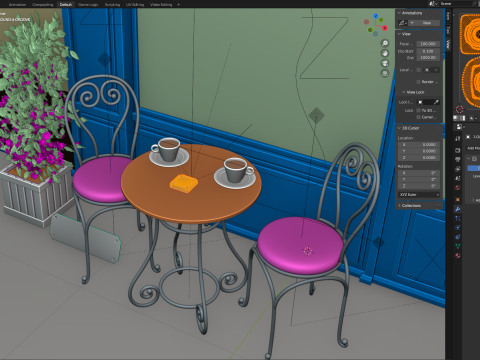Viewport: 480px width, 360px height.
Task: Open the Game Logic workspace tab
Action: (x=88, y=5)
